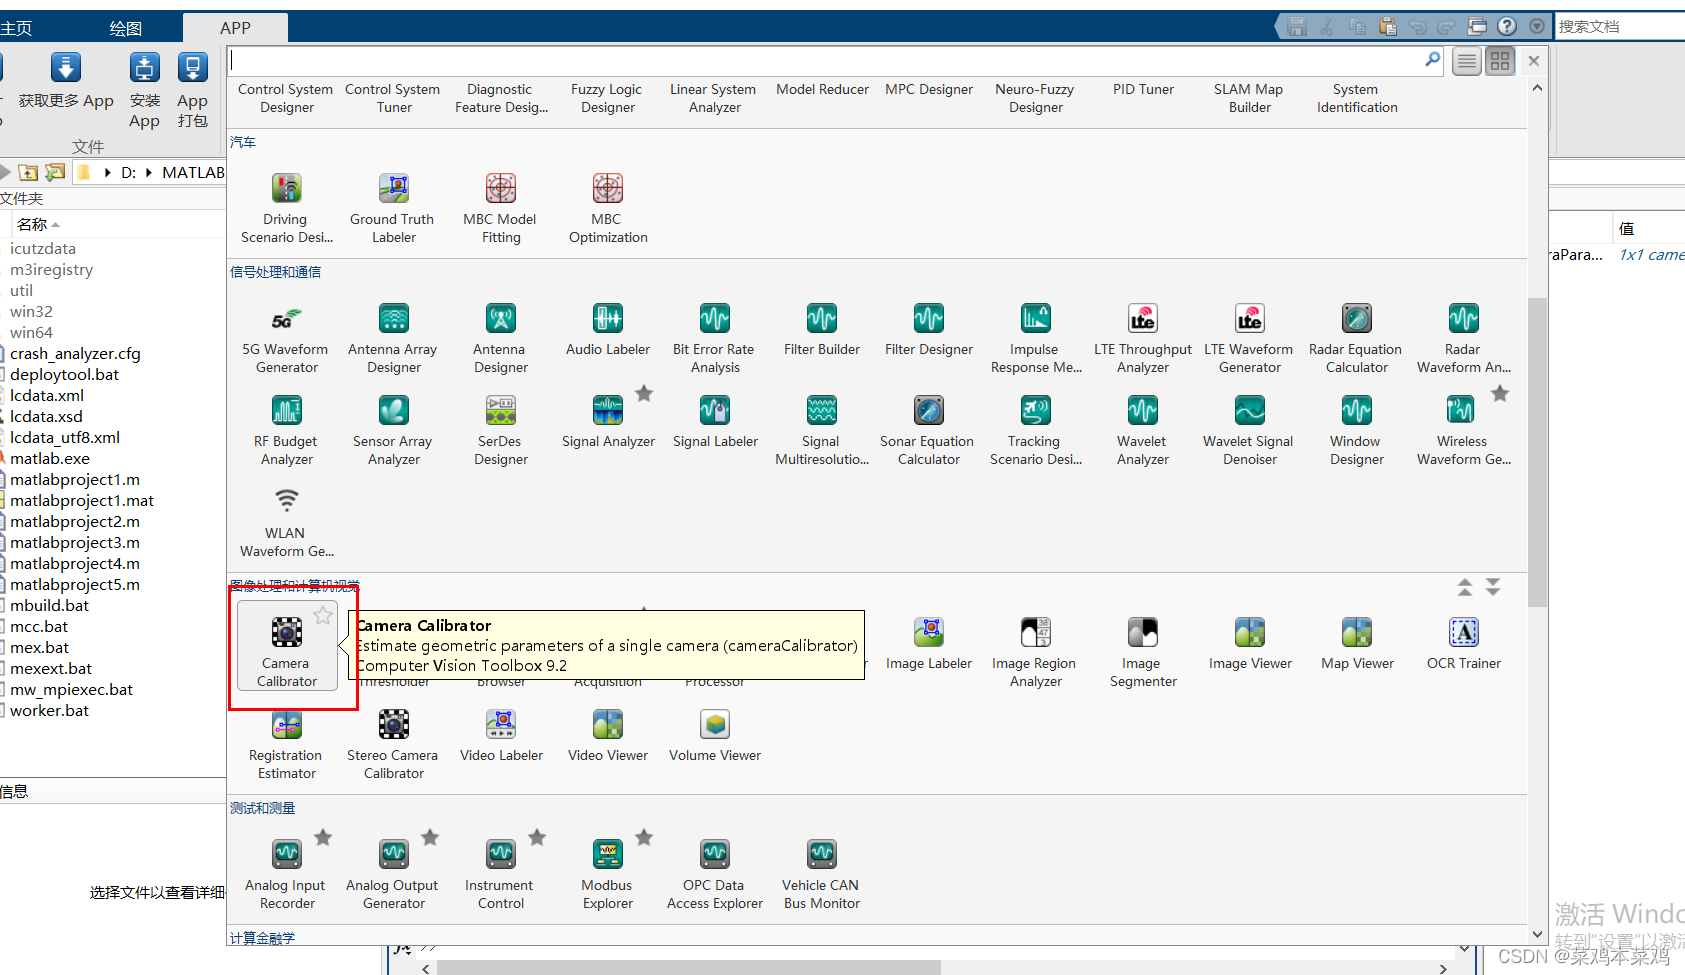Click the apps gallery search field
The image size is (1685, 975).
(x=830, y=60)
